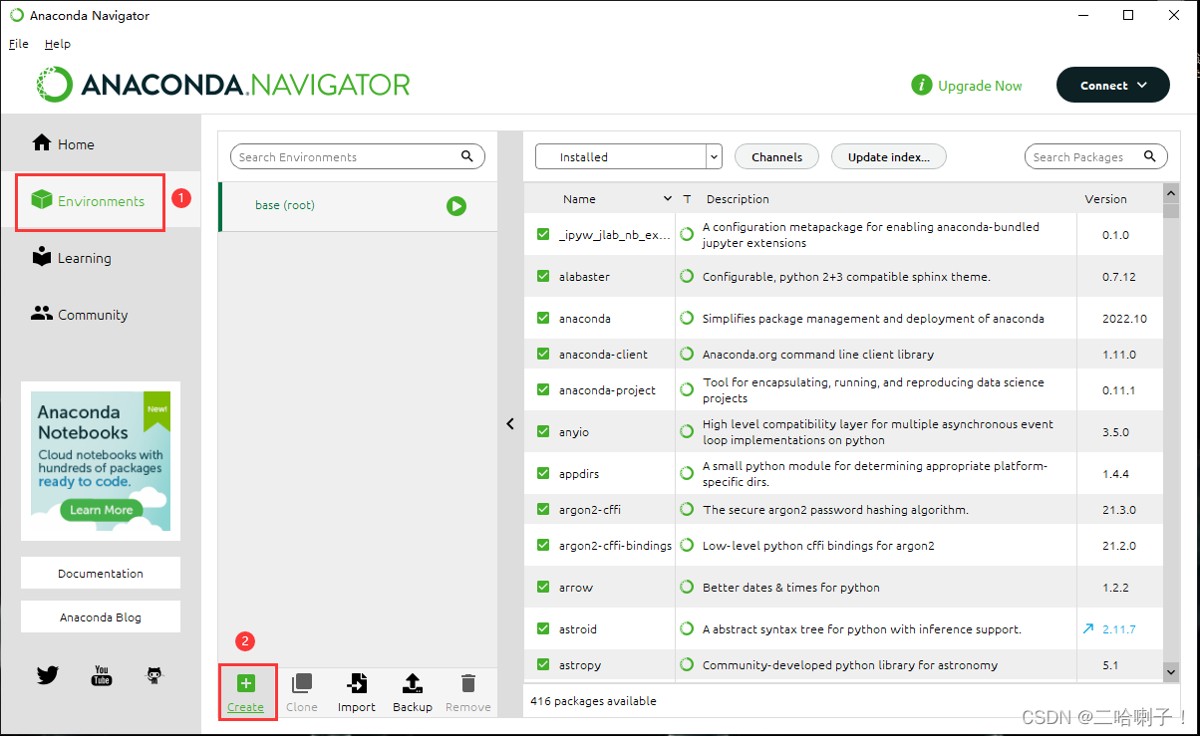Uncheck the alabaster package checkbox
The height and width of the screenshot is (736, 1200).
tap(543, 276)
